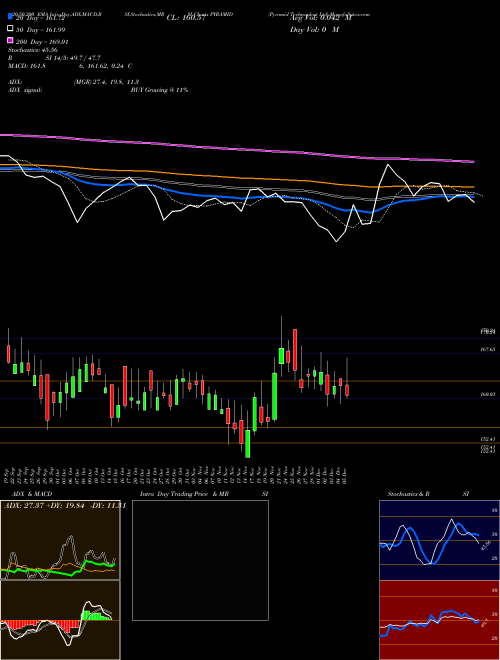Click the tallest green candle near 20 Nov
500x660 pixels.
[x=274, y=396]
